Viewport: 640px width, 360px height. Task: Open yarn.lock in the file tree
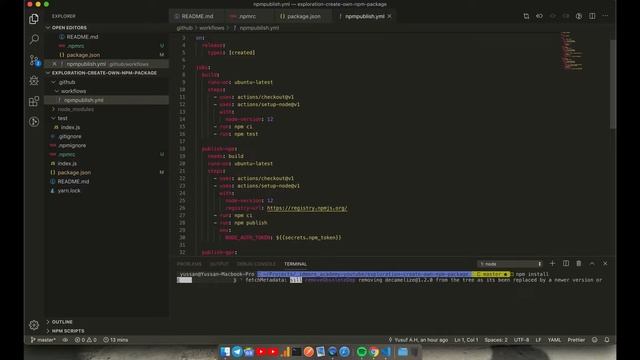tap(69, 191)
